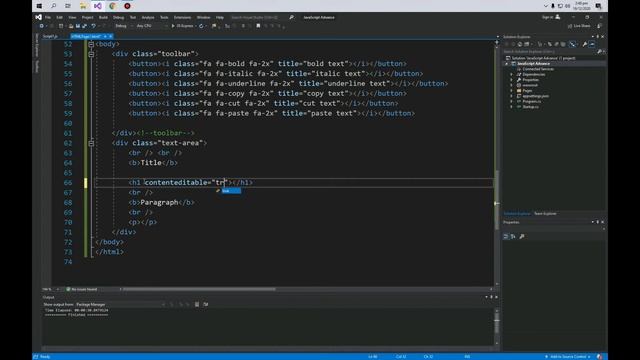This screenshot has width=640, height=360.
Task: Click the Clear All output icon
Action: (197, 304)
